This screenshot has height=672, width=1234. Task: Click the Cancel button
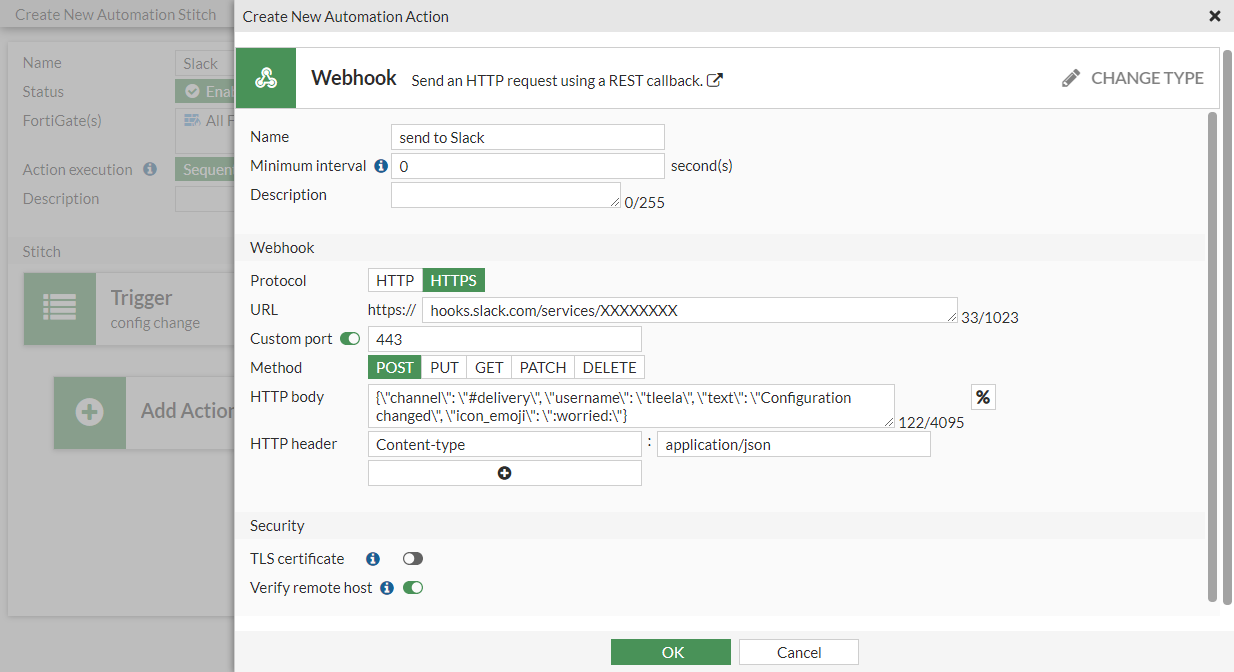[799, 652]
